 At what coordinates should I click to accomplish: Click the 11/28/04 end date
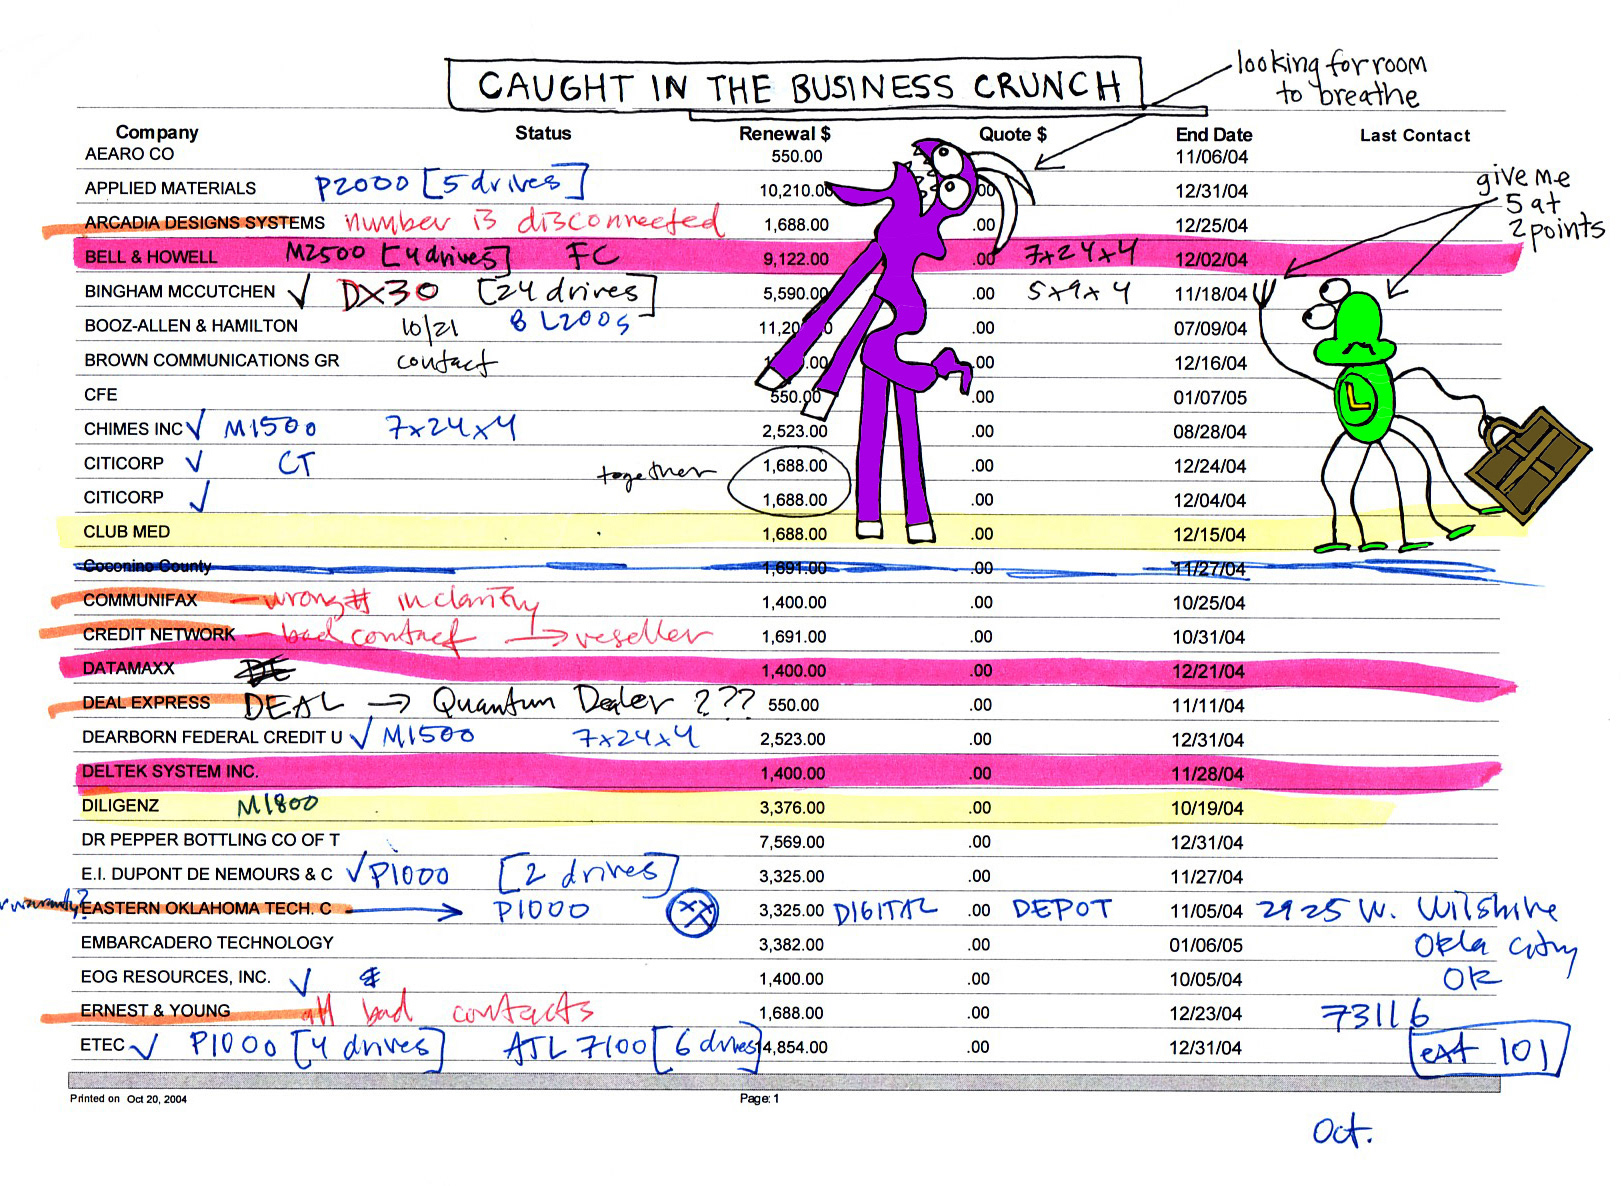[x=1208, y=774]
